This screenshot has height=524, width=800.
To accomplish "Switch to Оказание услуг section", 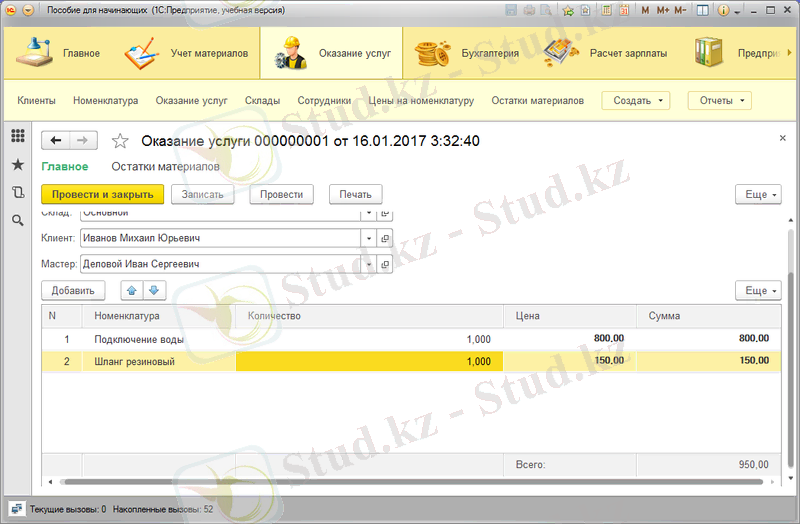I will pyautogui.click(x=332, y=53).
